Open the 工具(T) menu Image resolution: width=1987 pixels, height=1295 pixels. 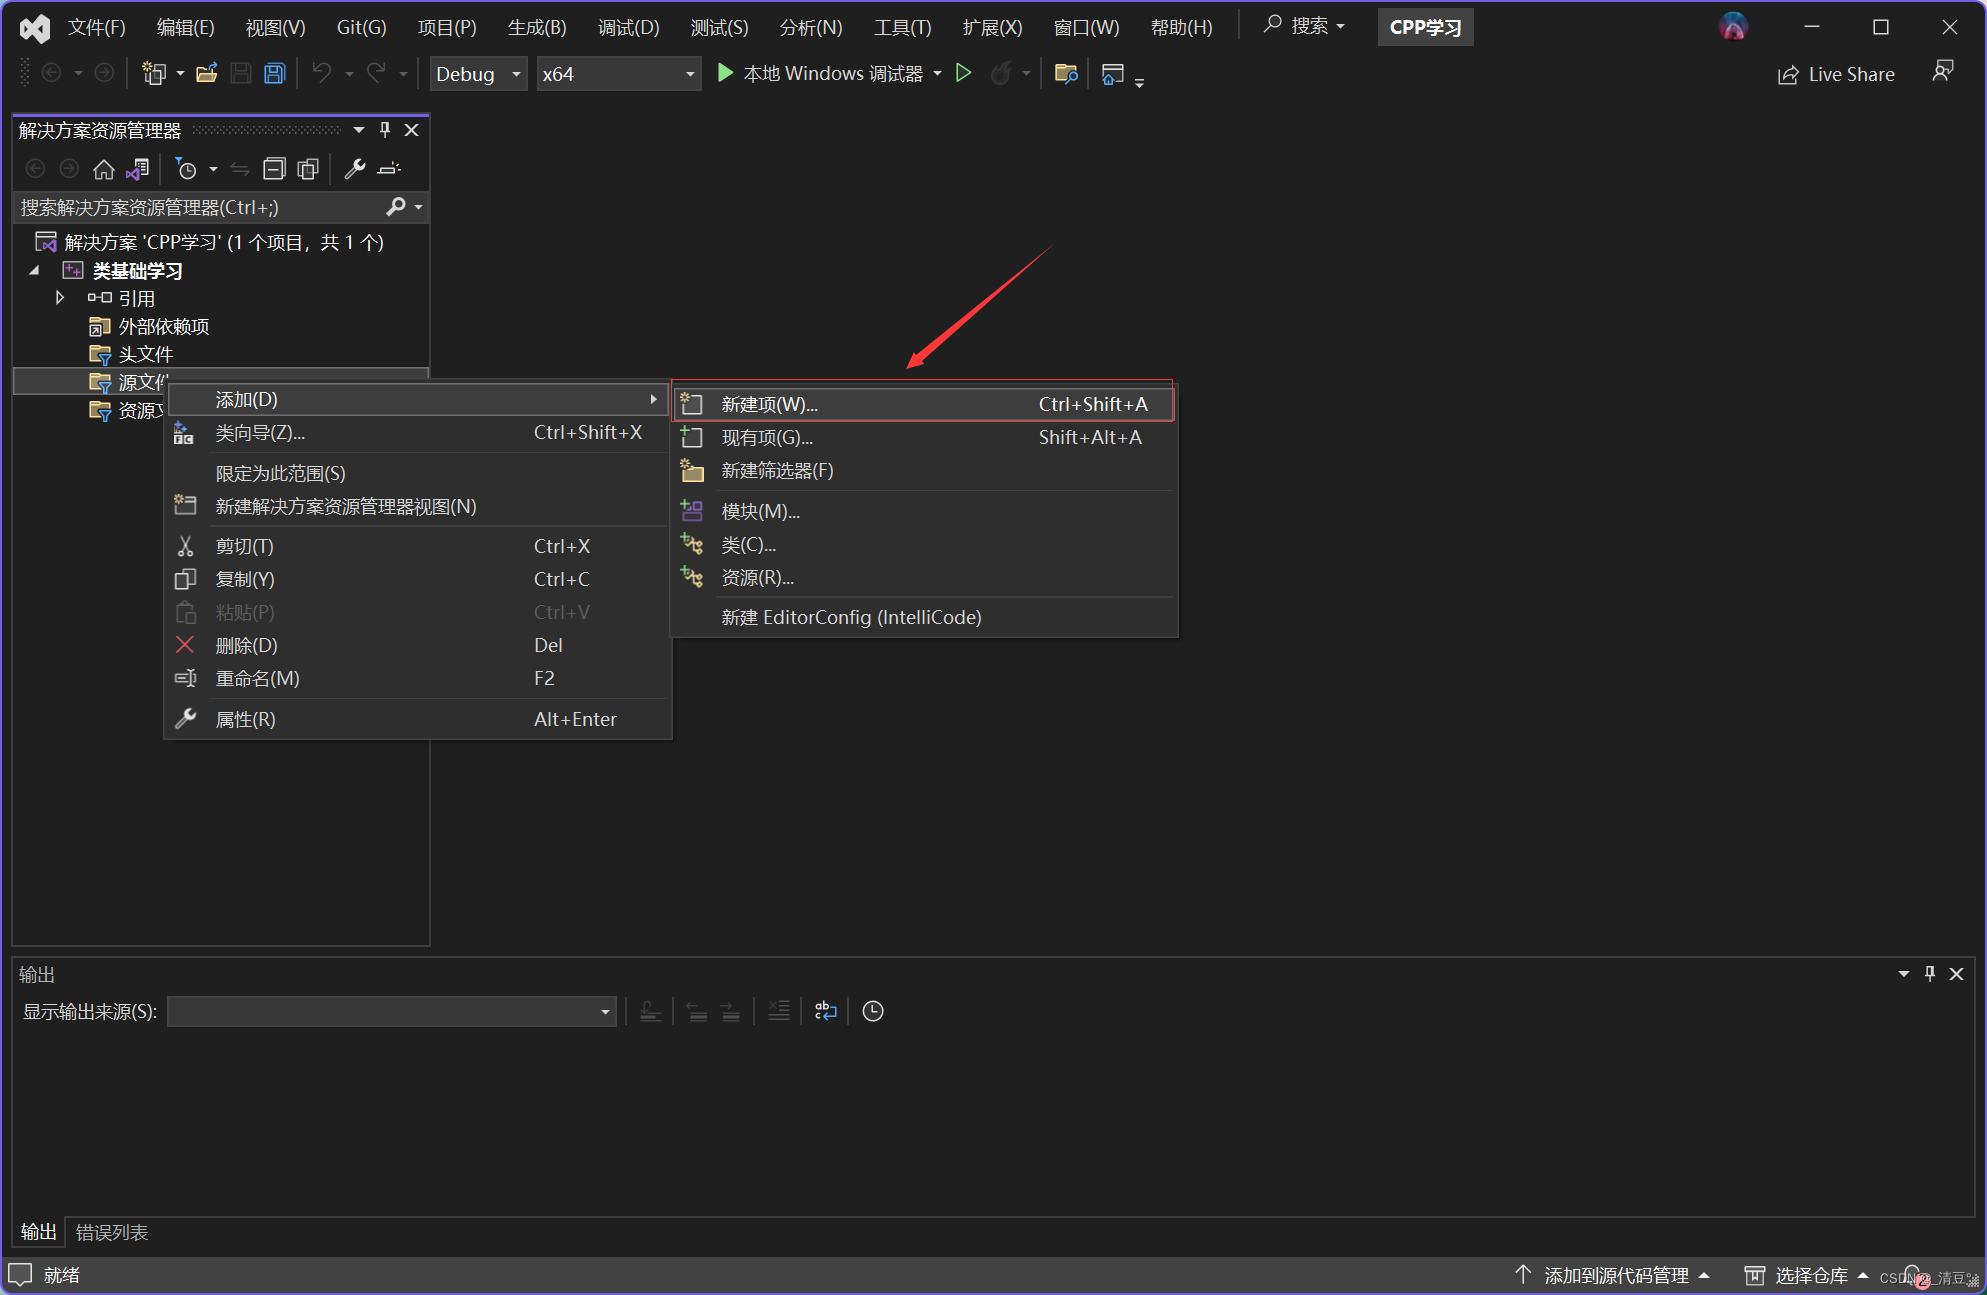pos(902,27)
